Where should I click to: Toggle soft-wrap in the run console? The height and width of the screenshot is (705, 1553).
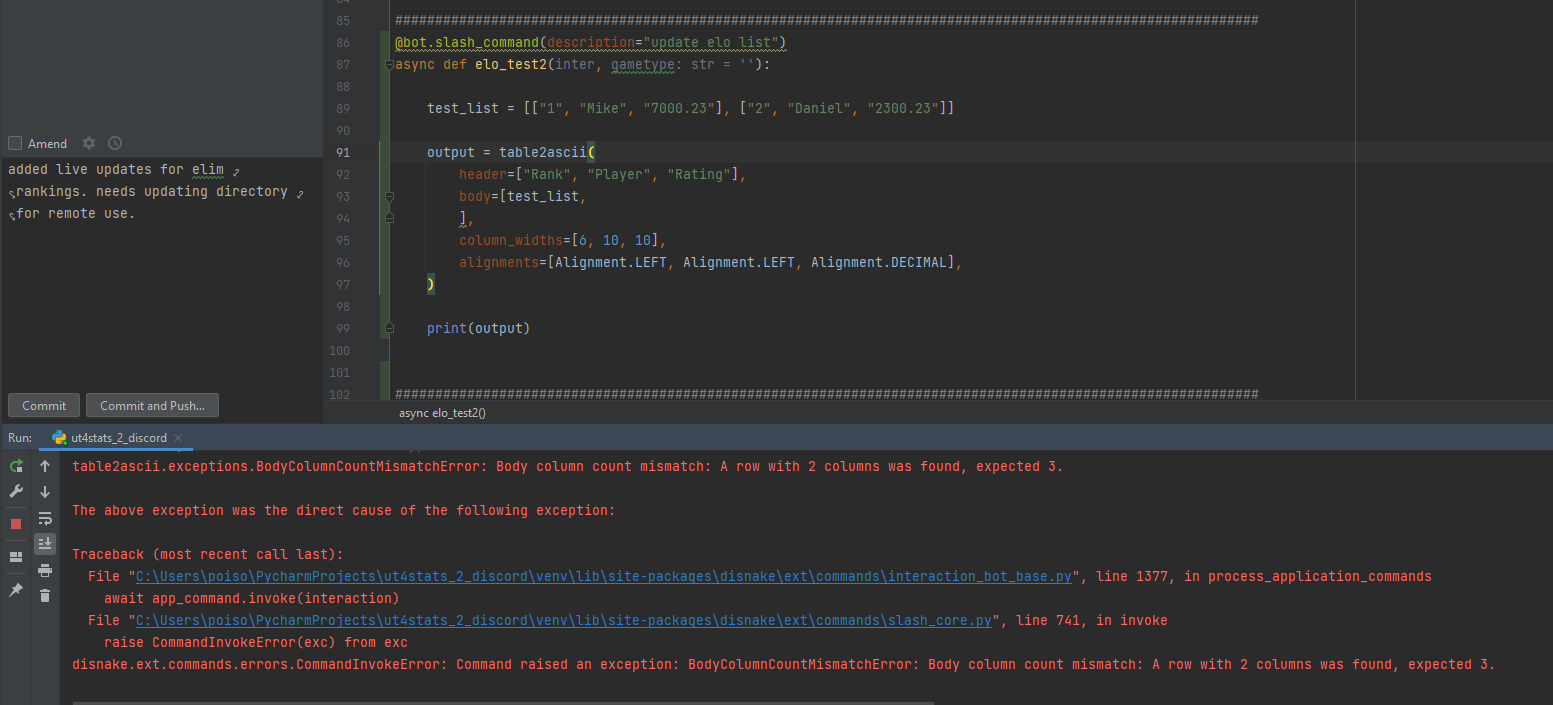click(44, 517)
